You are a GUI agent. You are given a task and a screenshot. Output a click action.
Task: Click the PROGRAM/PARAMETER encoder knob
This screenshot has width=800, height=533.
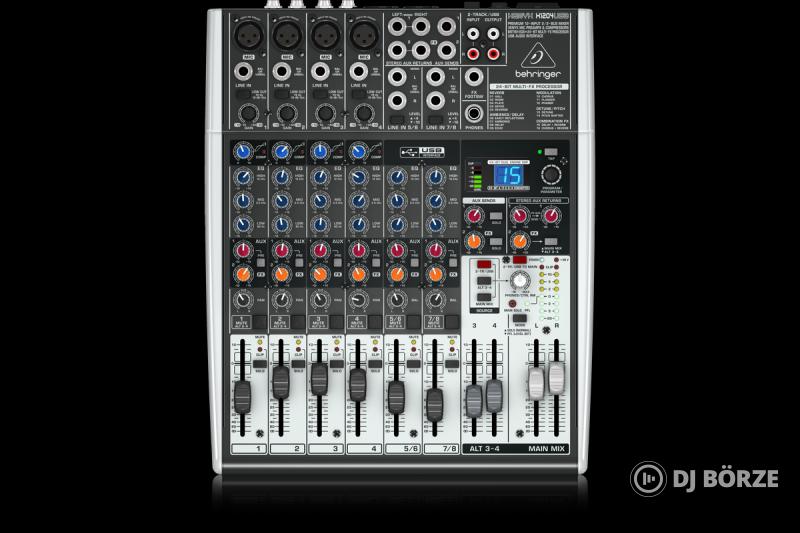551,175
